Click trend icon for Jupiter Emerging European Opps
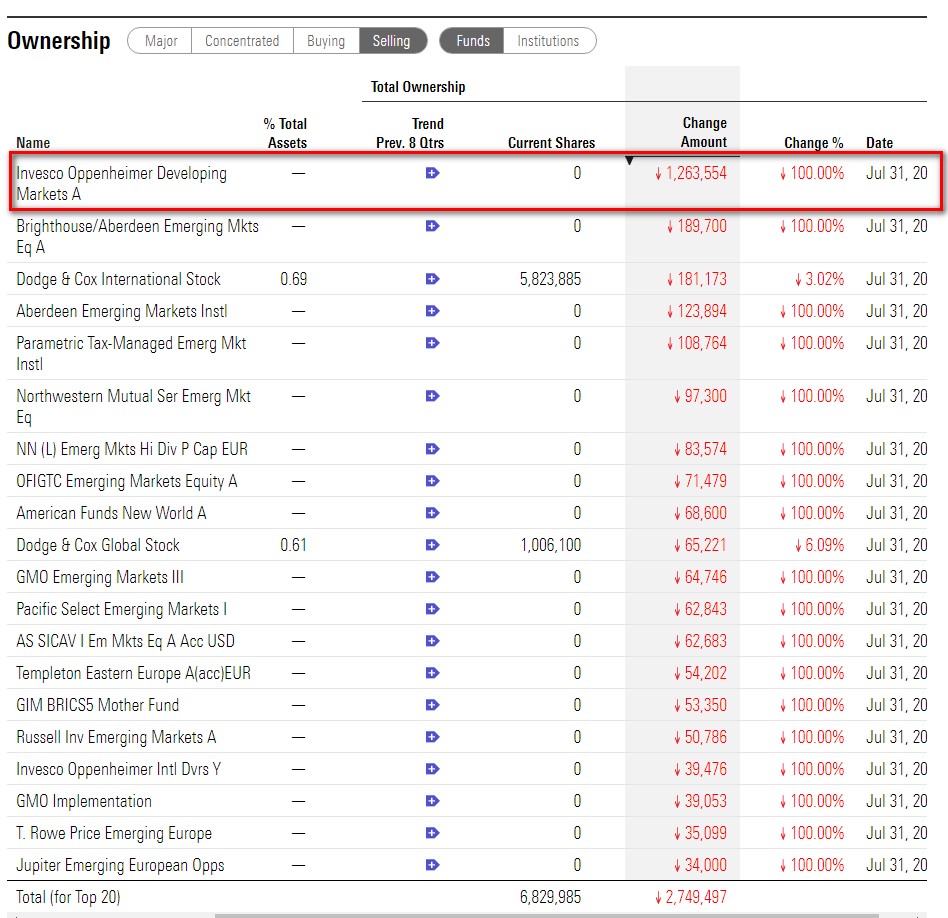The width and height of the screenshot is (948, 918). pyautogui.click(x=432, y=865)
